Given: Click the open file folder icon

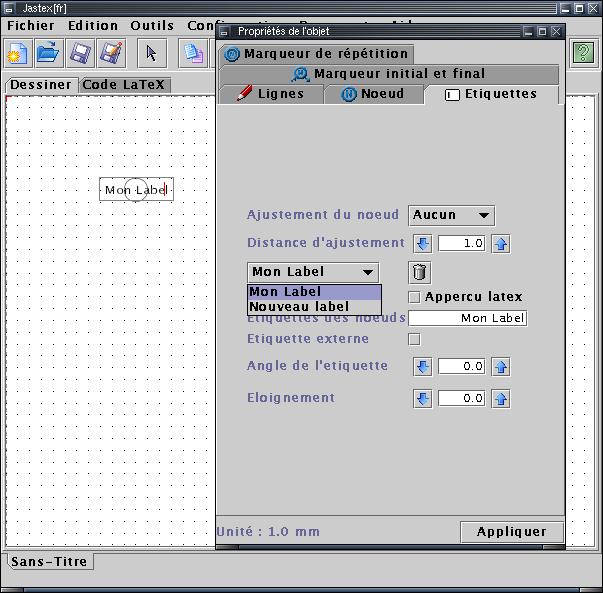Looking at the screenshot, I should [x=48, y=52].
